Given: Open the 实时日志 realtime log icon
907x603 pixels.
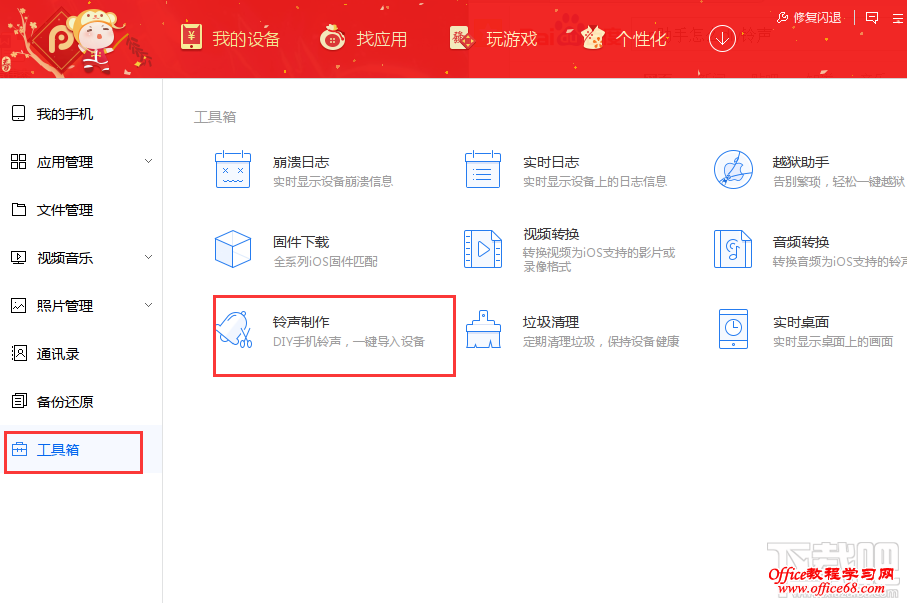Looking at the screenshot, I should [x=483, y=170].
